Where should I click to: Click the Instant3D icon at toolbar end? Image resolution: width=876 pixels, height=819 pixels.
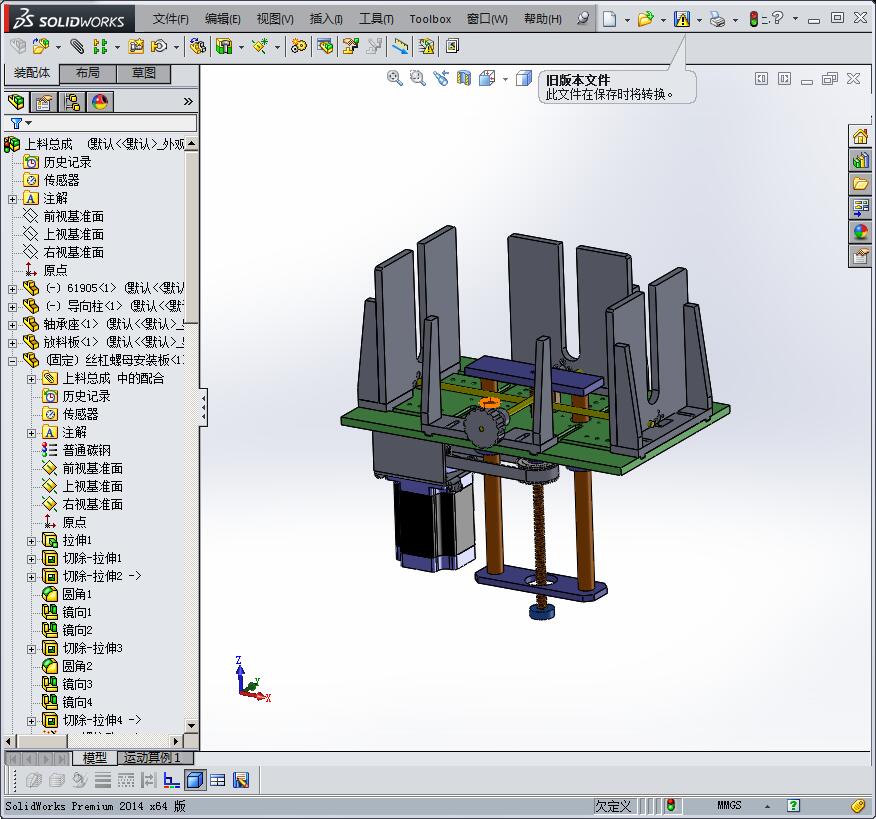pyautogui.click(x=453, y=46)
